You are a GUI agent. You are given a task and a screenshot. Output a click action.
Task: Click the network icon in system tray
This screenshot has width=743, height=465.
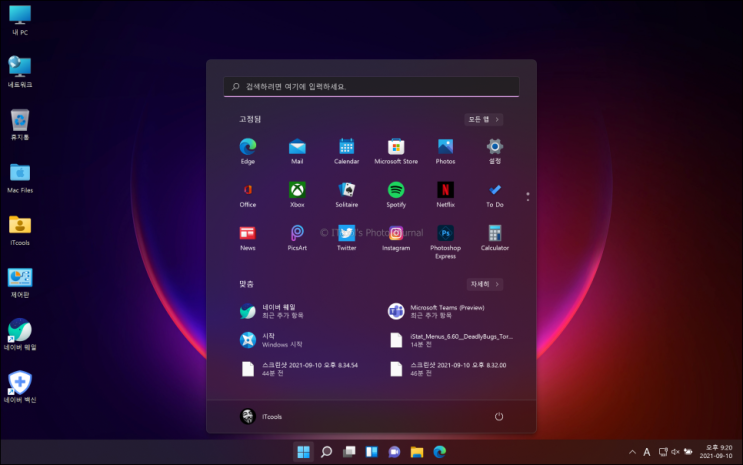tap(663, 452)
